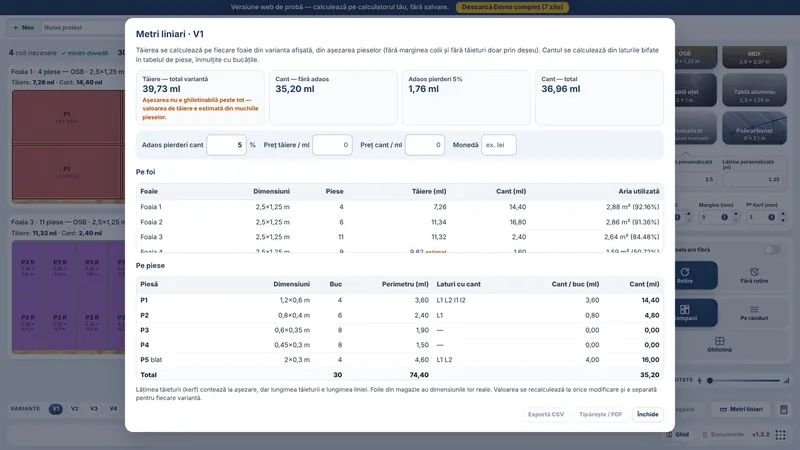Click the 'Tăiere — total variantă' 39,73 ml card

[x=201, y=97]
